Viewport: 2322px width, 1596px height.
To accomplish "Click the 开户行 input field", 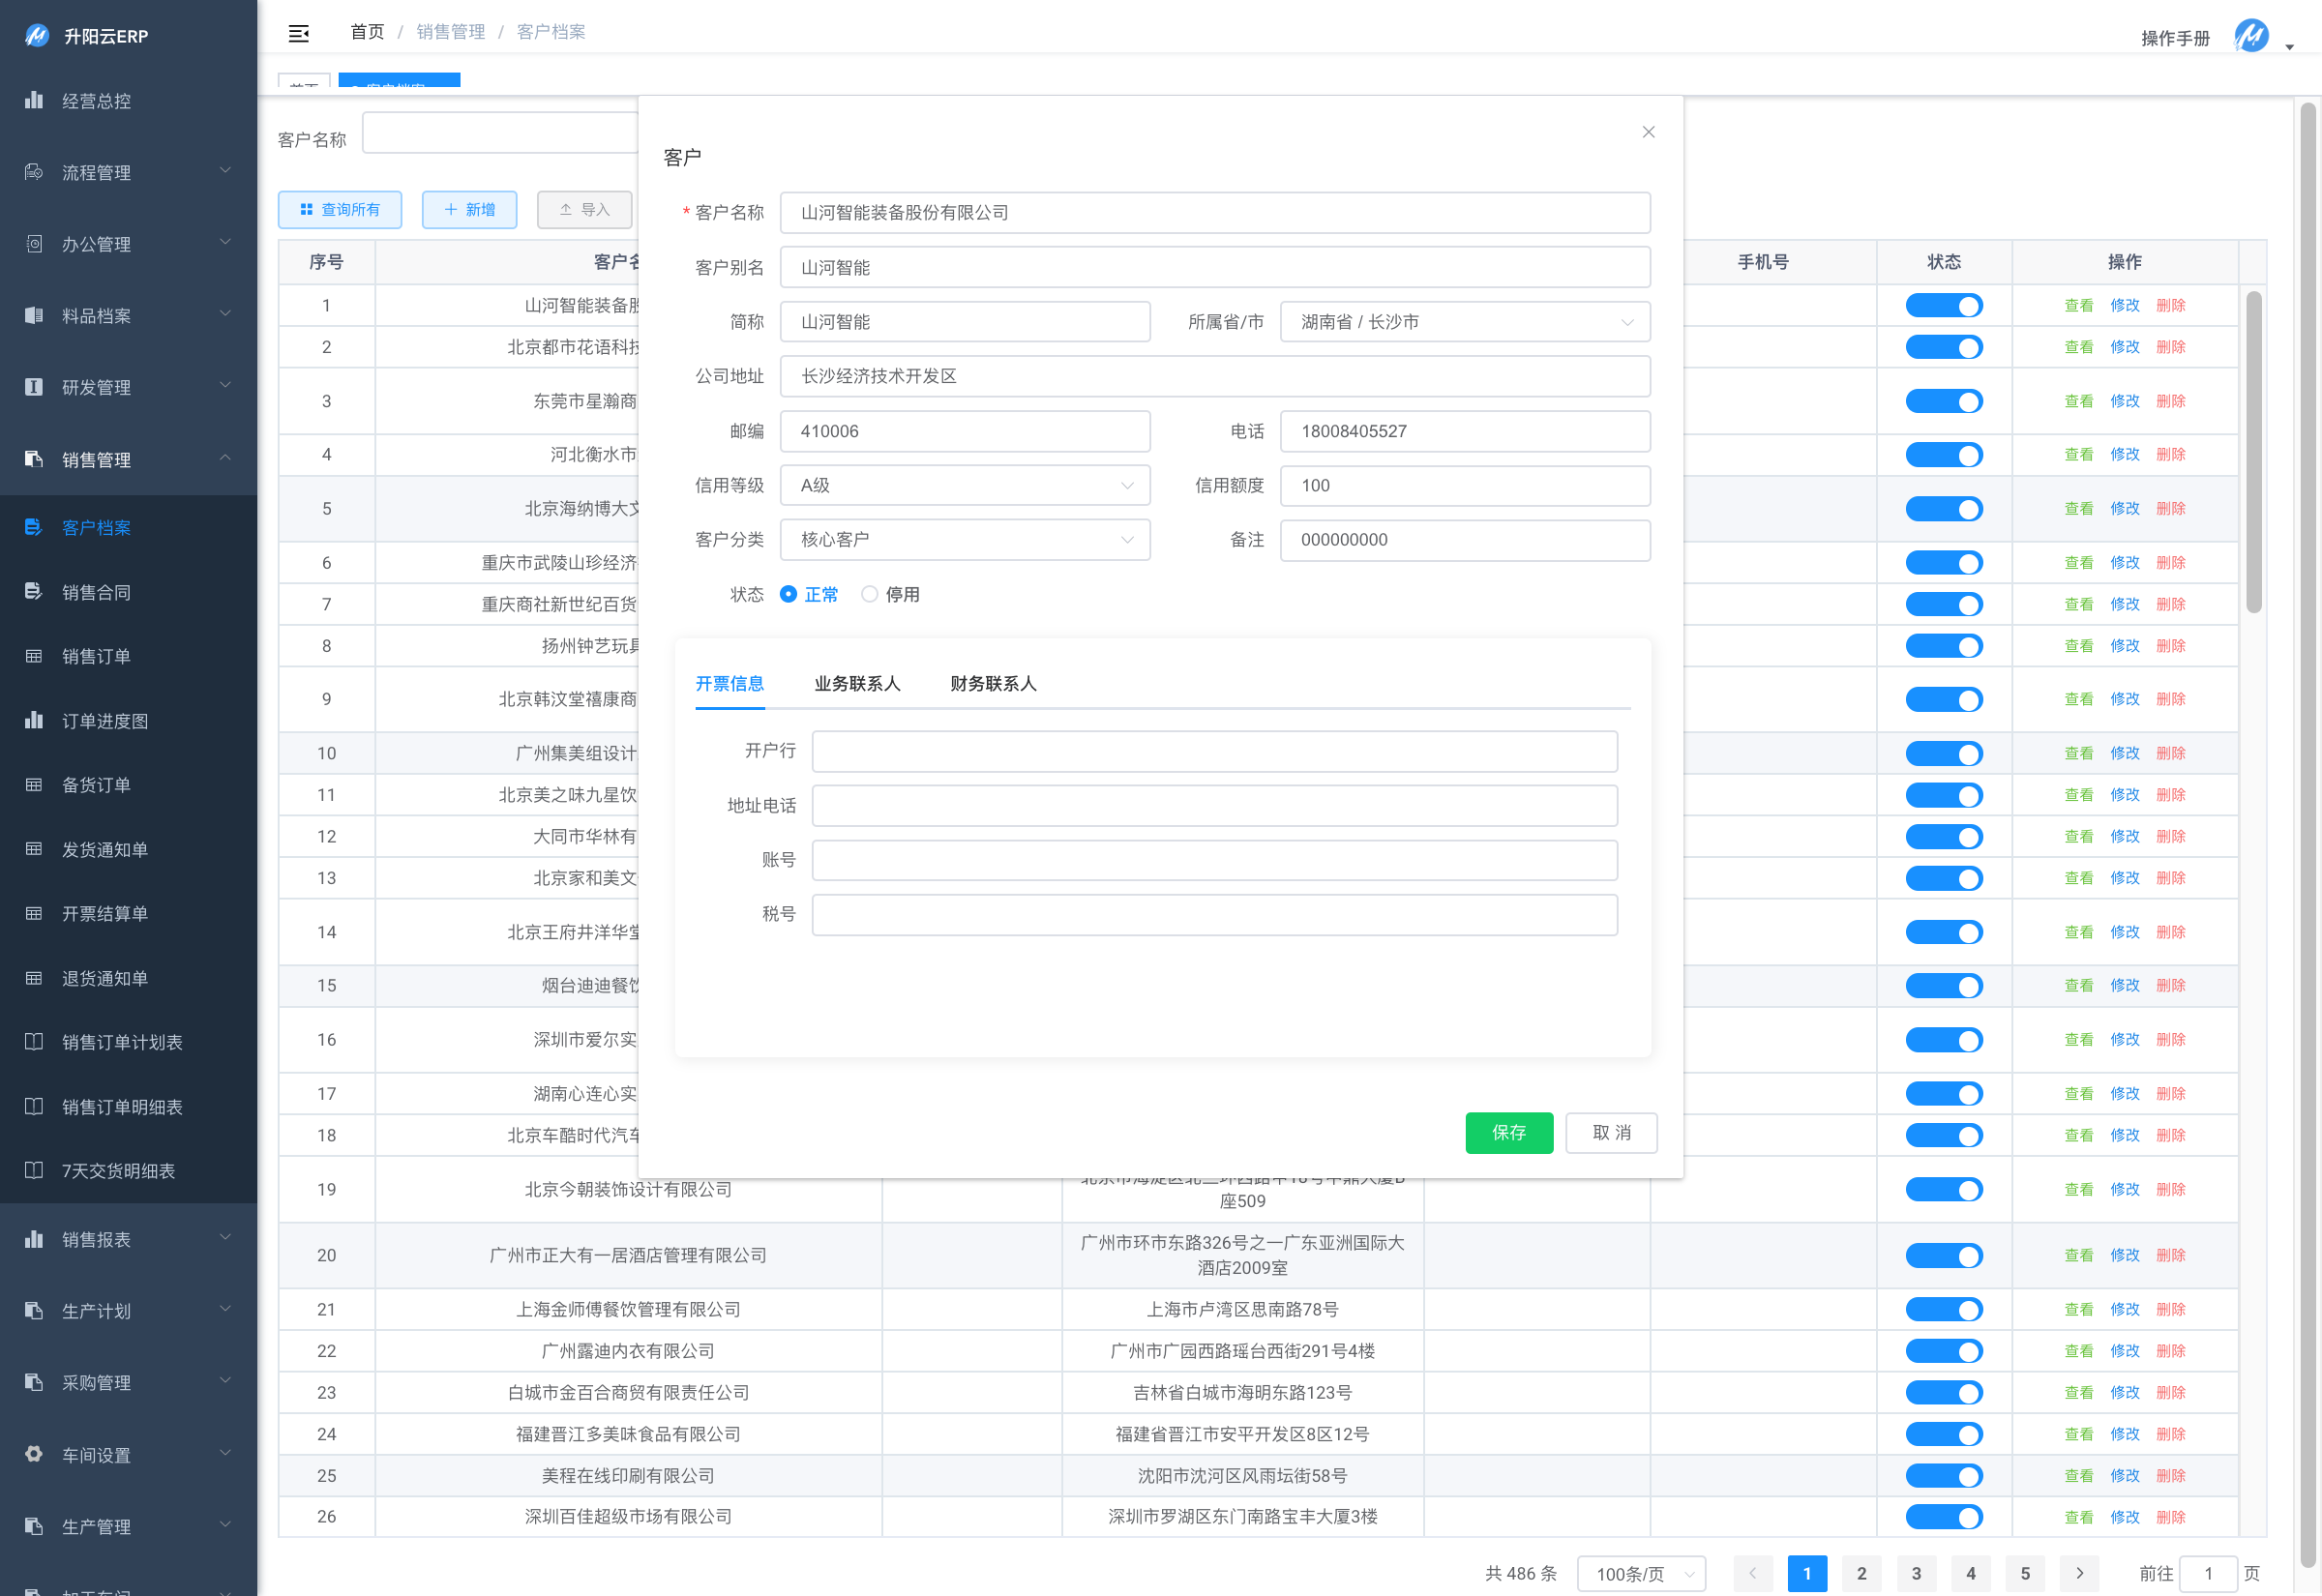I will point(1214,751).
